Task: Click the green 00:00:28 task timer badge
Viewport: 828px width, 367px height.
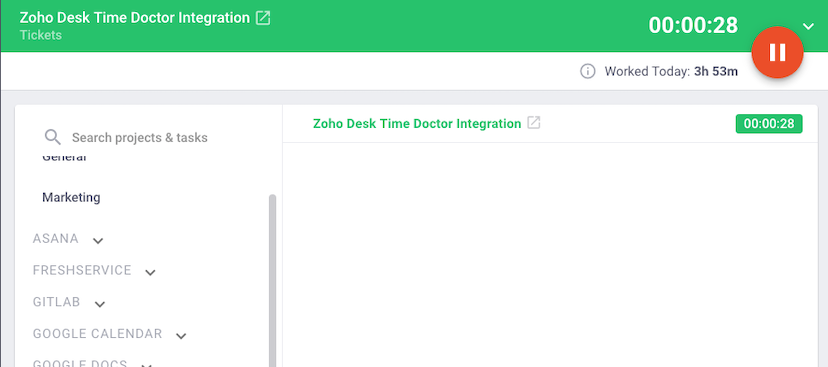Action: pos(769,124)
